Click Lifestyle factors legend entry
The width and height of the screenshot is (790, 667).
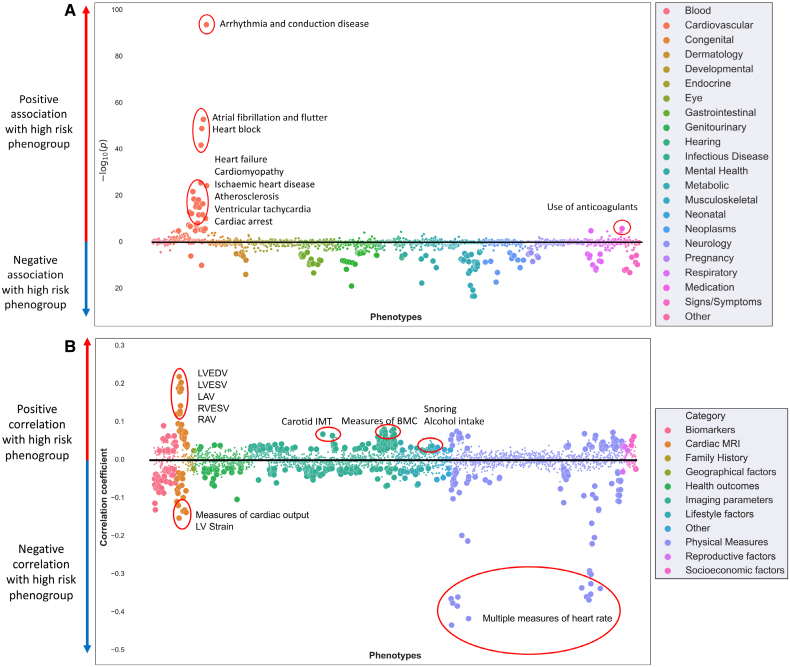click(x=719, y=514)
